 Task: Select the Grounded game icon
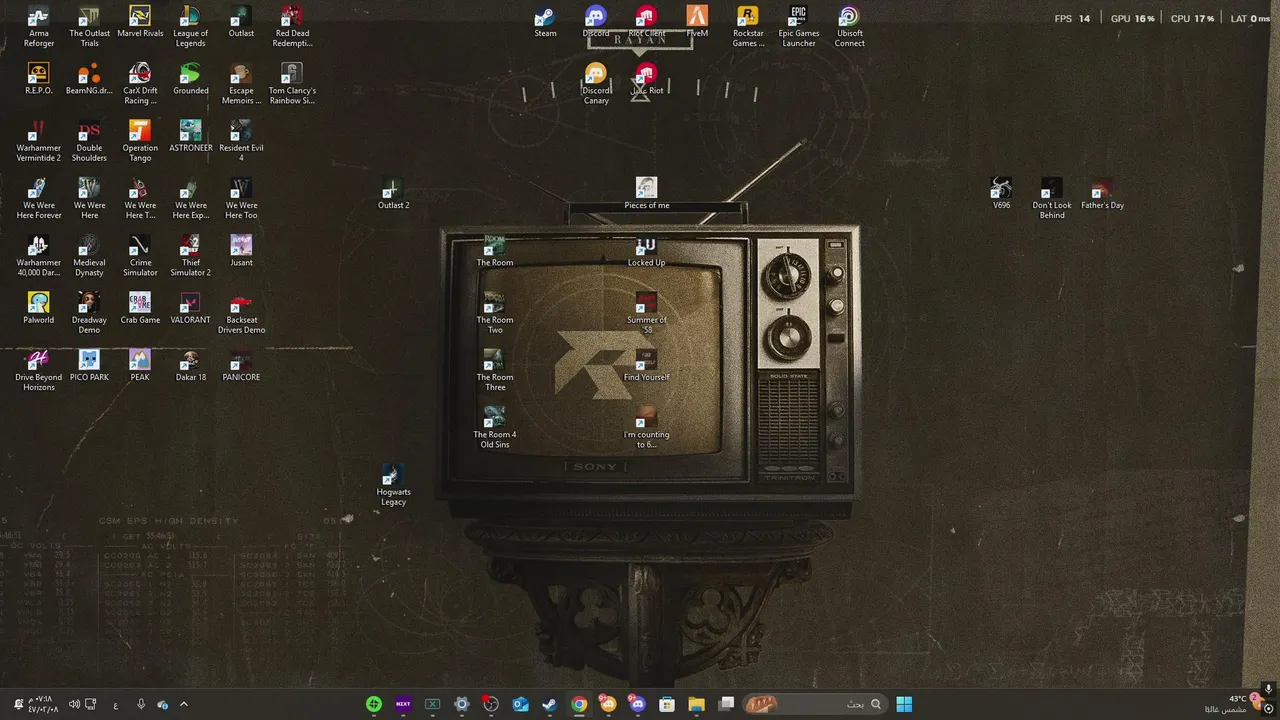click(190, 80)
